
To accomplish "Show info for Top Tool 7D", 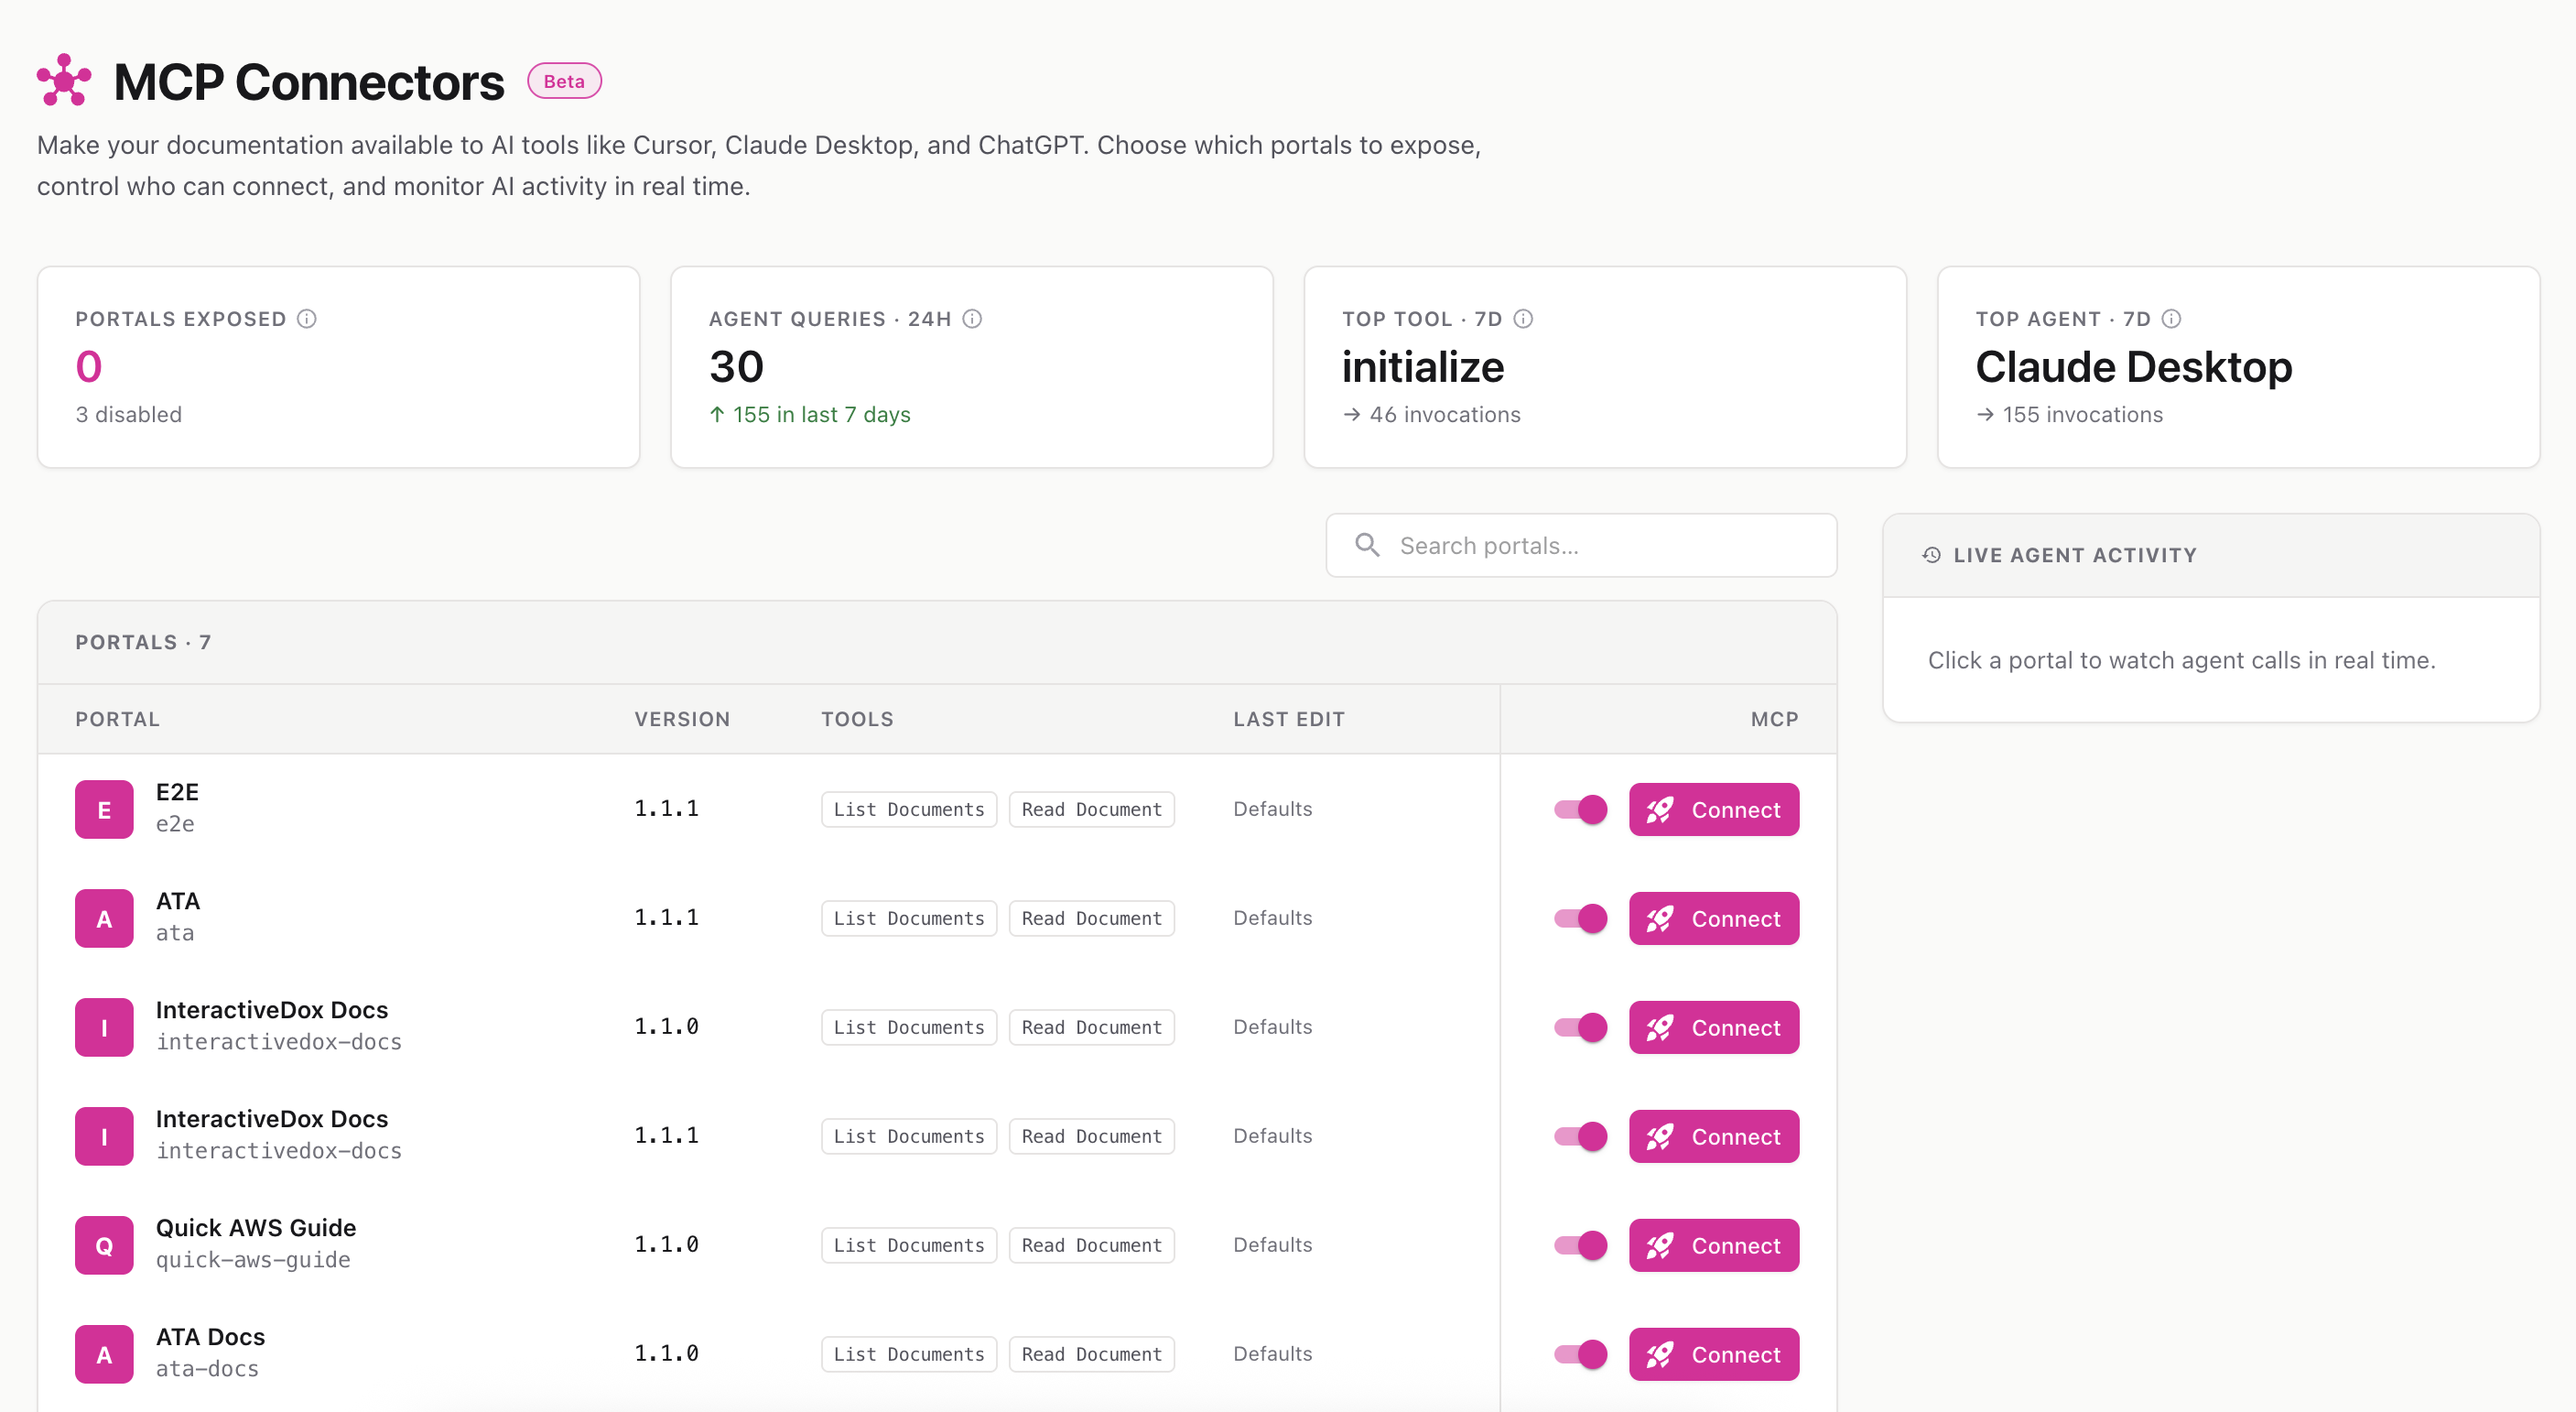I will click(x=1523, y=319).
